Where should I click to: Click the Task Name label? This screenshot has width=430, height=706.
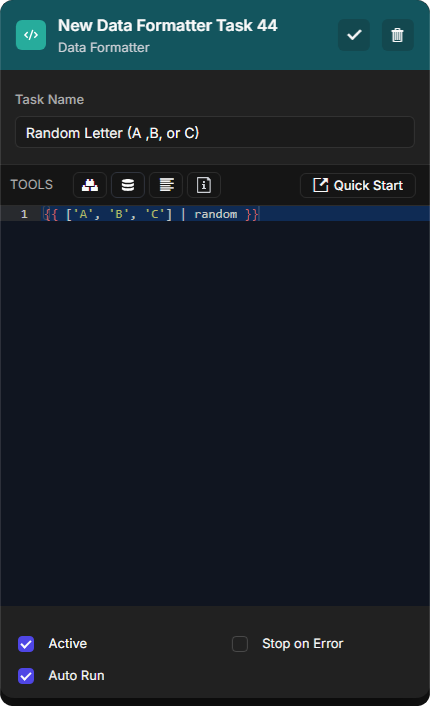(50, 100)
